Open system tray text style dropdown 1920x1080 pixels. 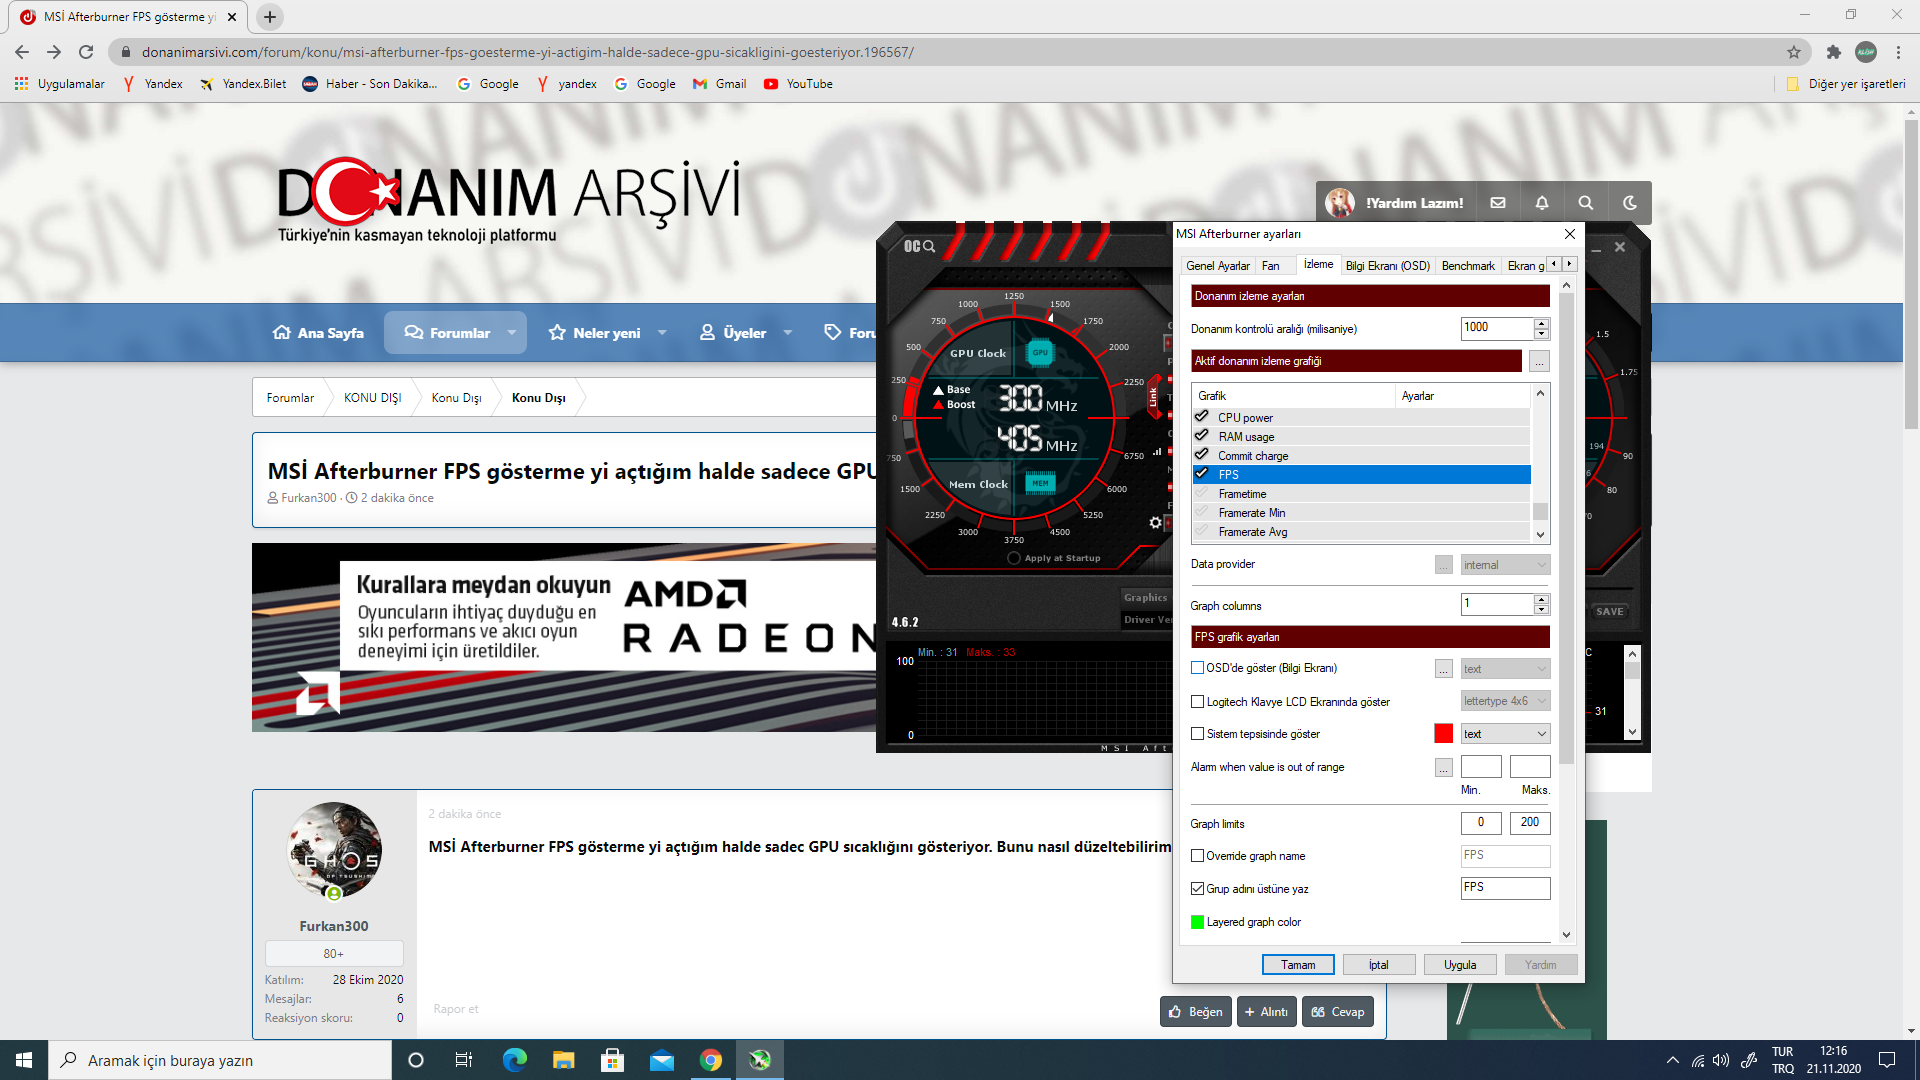click(1505, 734)
